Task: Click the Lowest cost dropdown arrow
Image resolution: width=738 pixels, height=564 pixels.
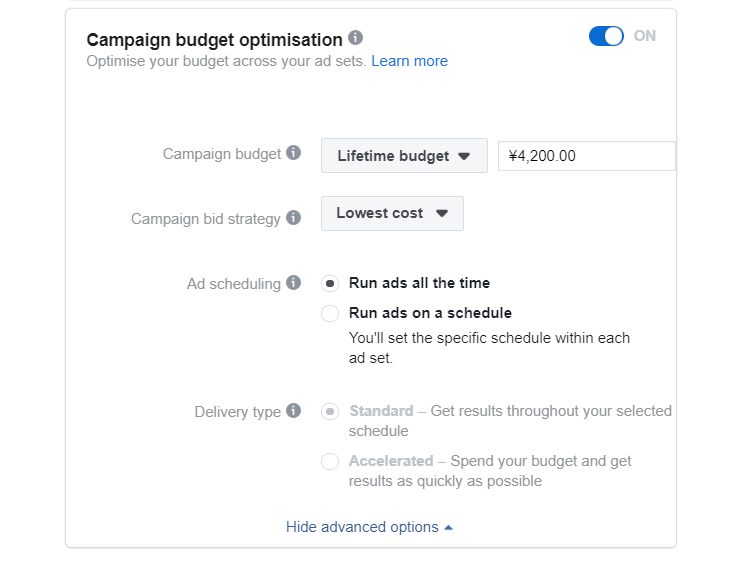Action: [x=441, y=214]
